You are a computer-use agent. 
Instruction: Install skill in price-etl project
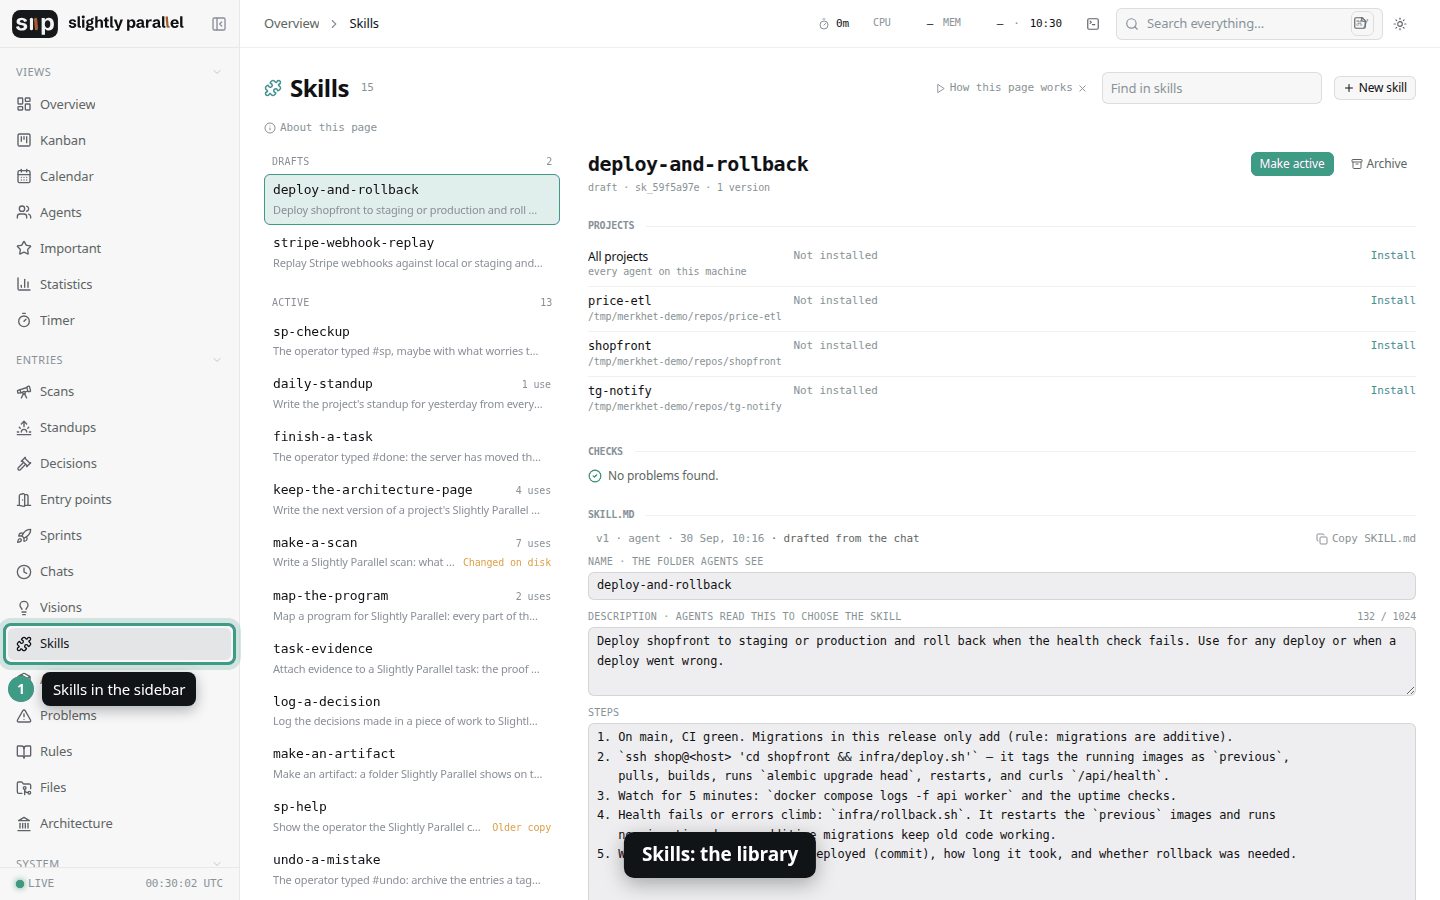pos(1393,301)
